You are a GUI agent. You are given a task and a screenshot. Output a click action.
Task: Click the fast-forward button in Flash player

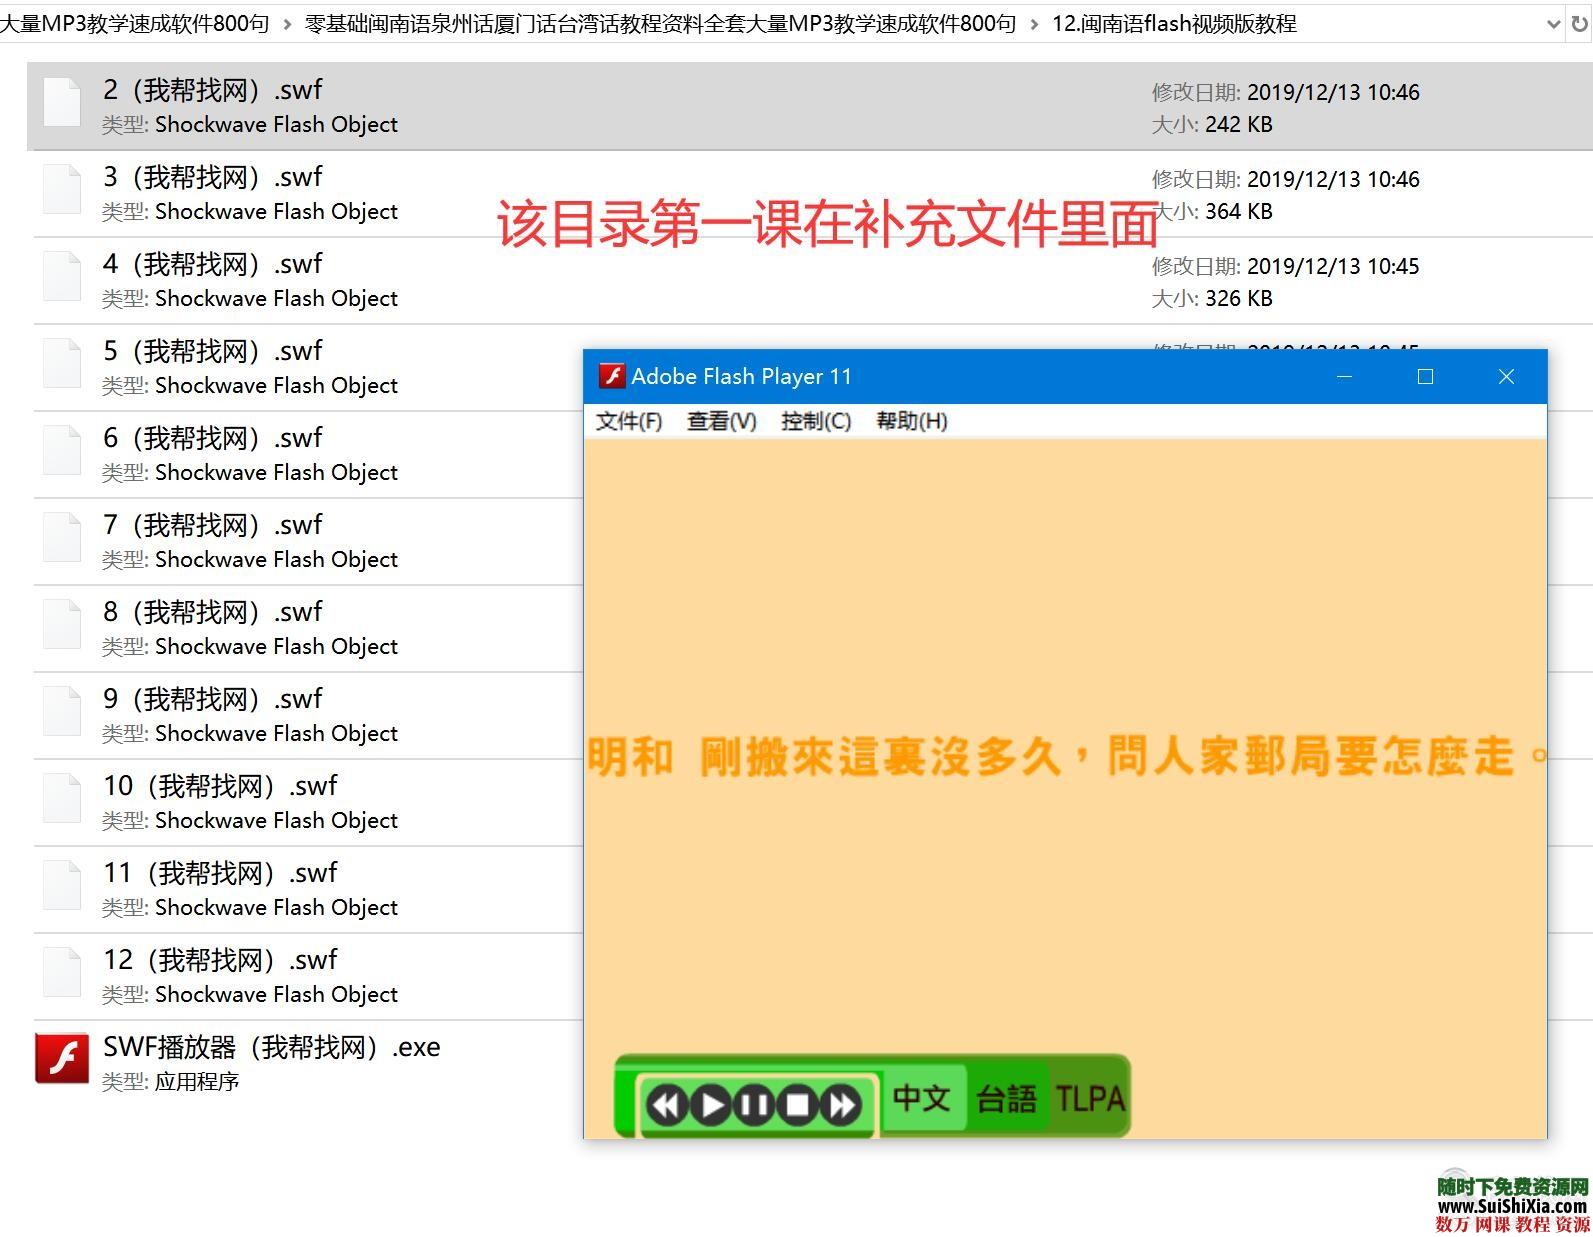841,1105
